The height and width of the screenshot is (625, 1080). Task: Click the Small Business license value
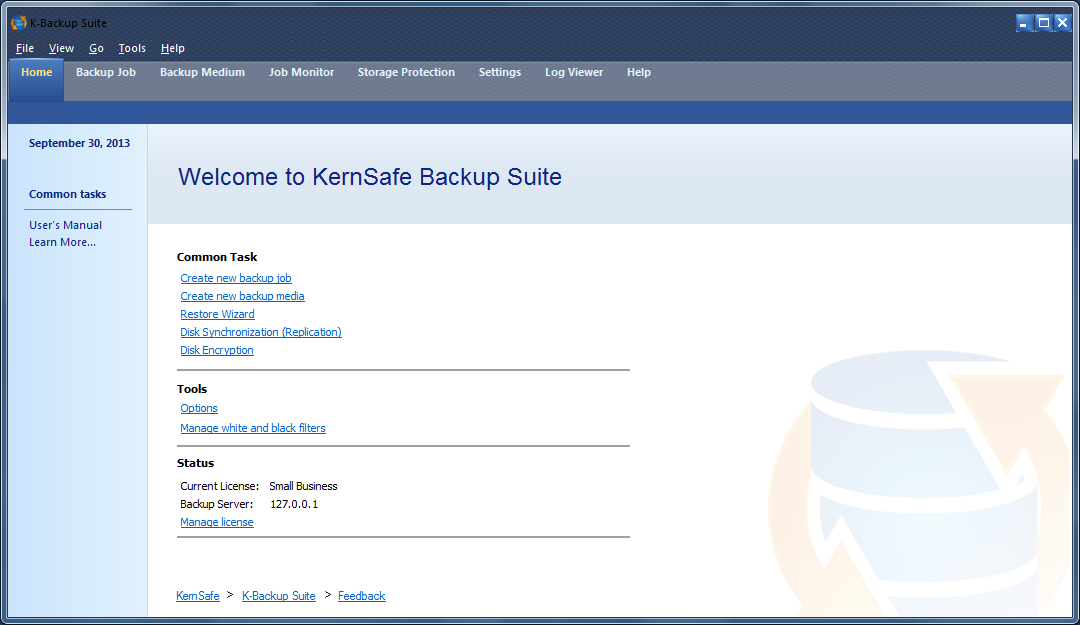pyautogui.click(x=303, y=486)
